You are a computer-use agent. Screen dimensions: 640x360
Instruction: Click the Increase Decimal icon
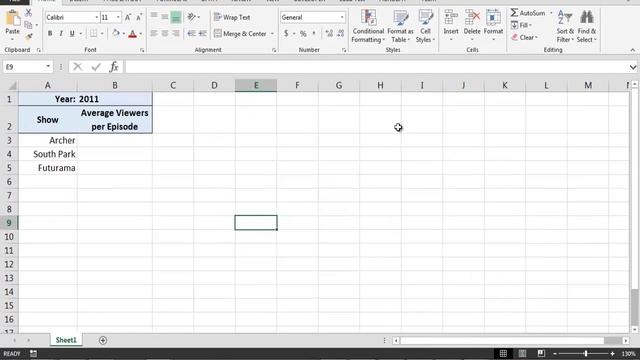(x=329, y=33)
